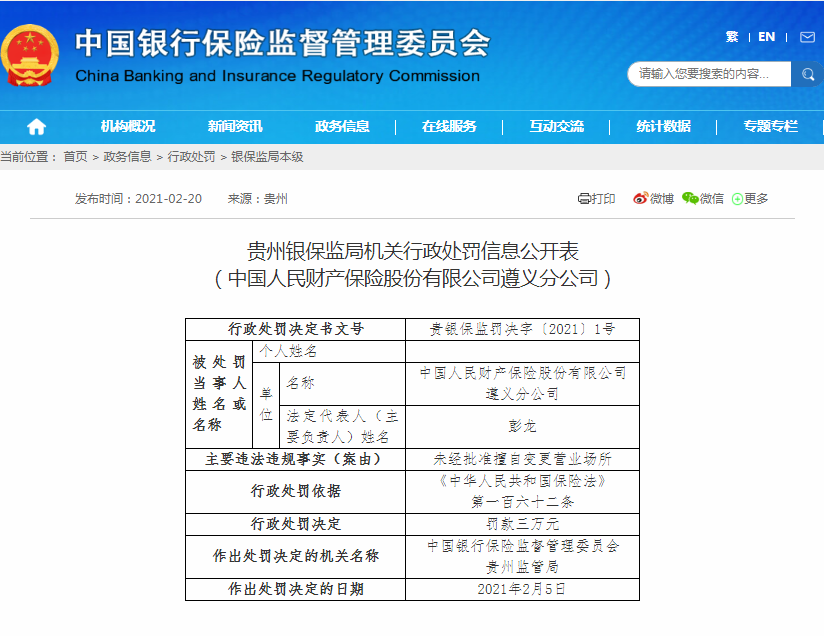Click the 微博 share label

(662, 199)
